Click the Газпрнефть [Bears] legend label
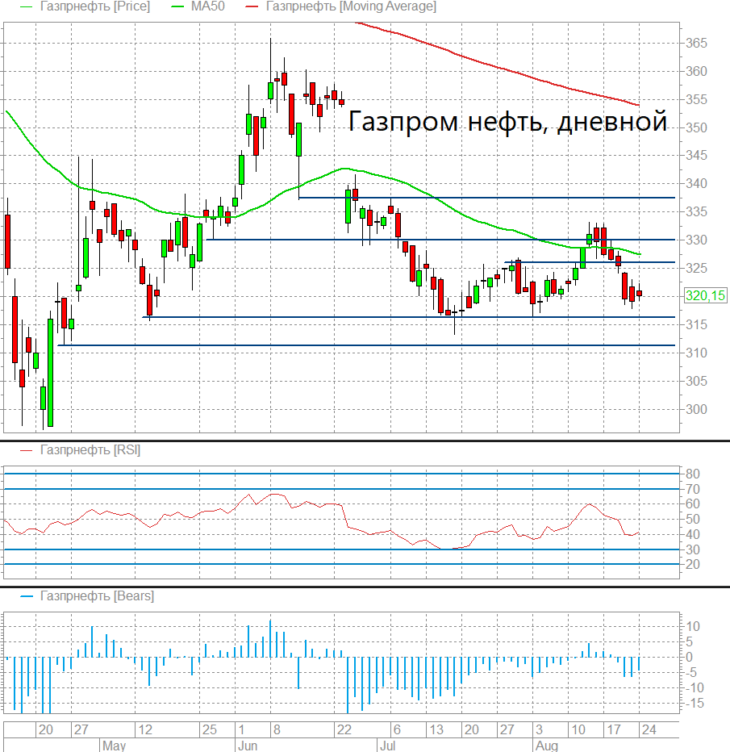 click(96, 596)
